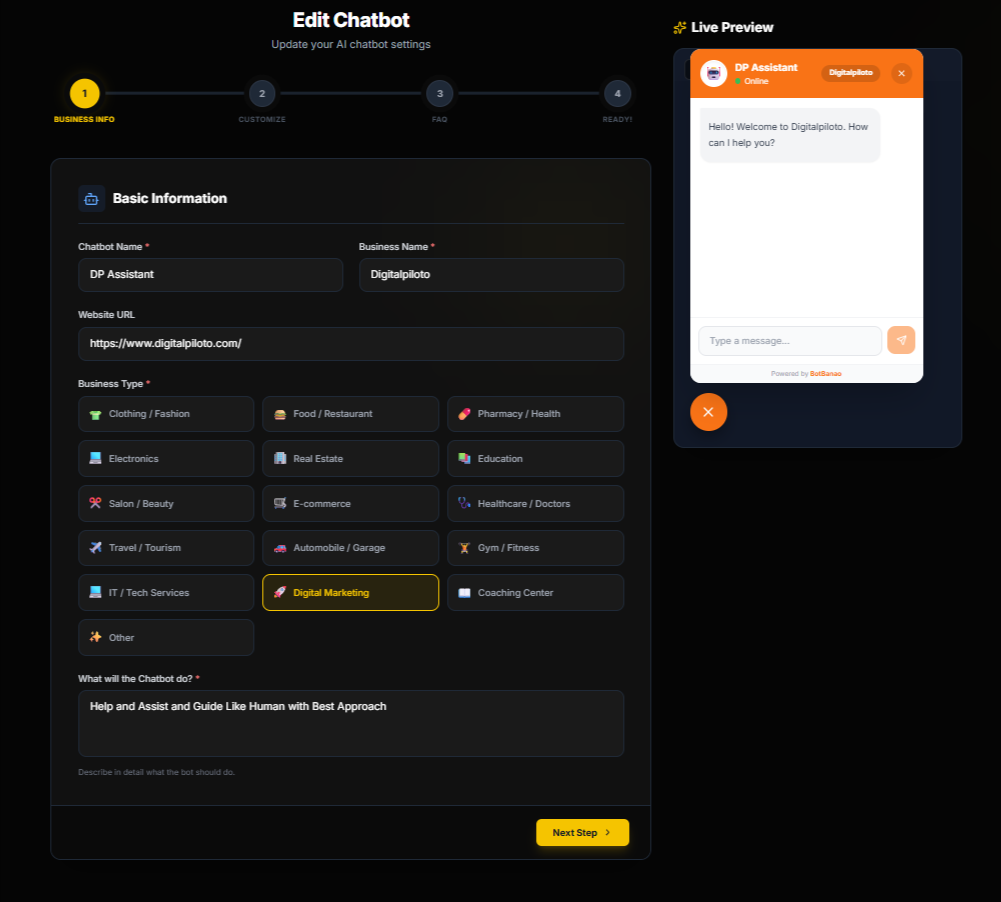Click the orange send message arrow icon
1001x902 pixels.
click(x=901, y=340)
